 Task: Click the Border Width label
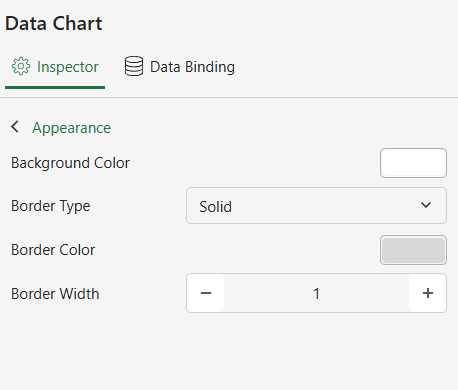tap(55, 294)
